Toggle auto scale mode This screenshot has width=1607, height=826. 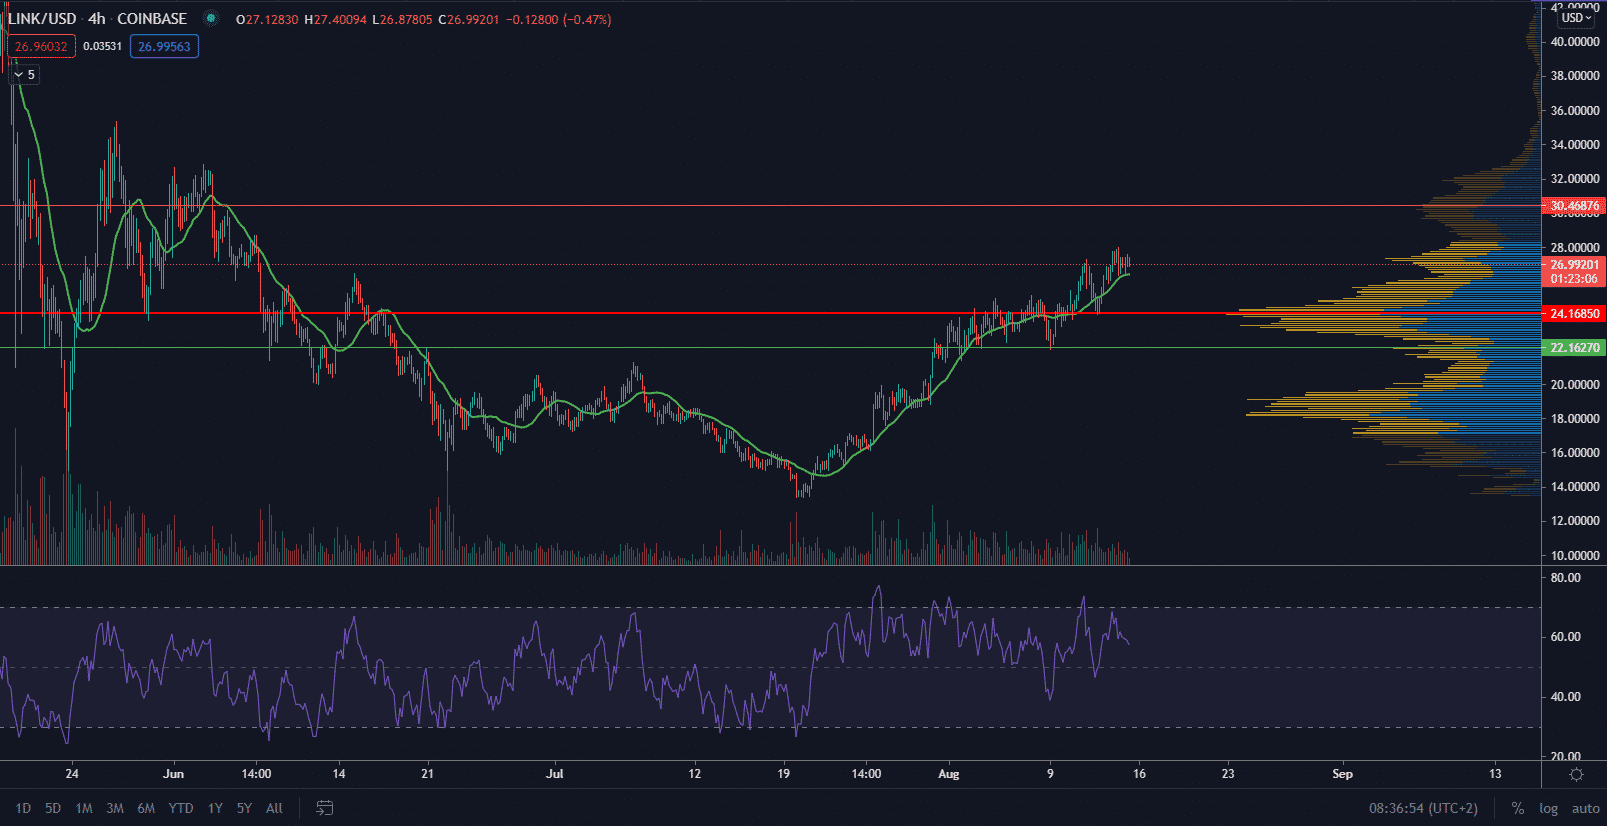[1585, 808]
